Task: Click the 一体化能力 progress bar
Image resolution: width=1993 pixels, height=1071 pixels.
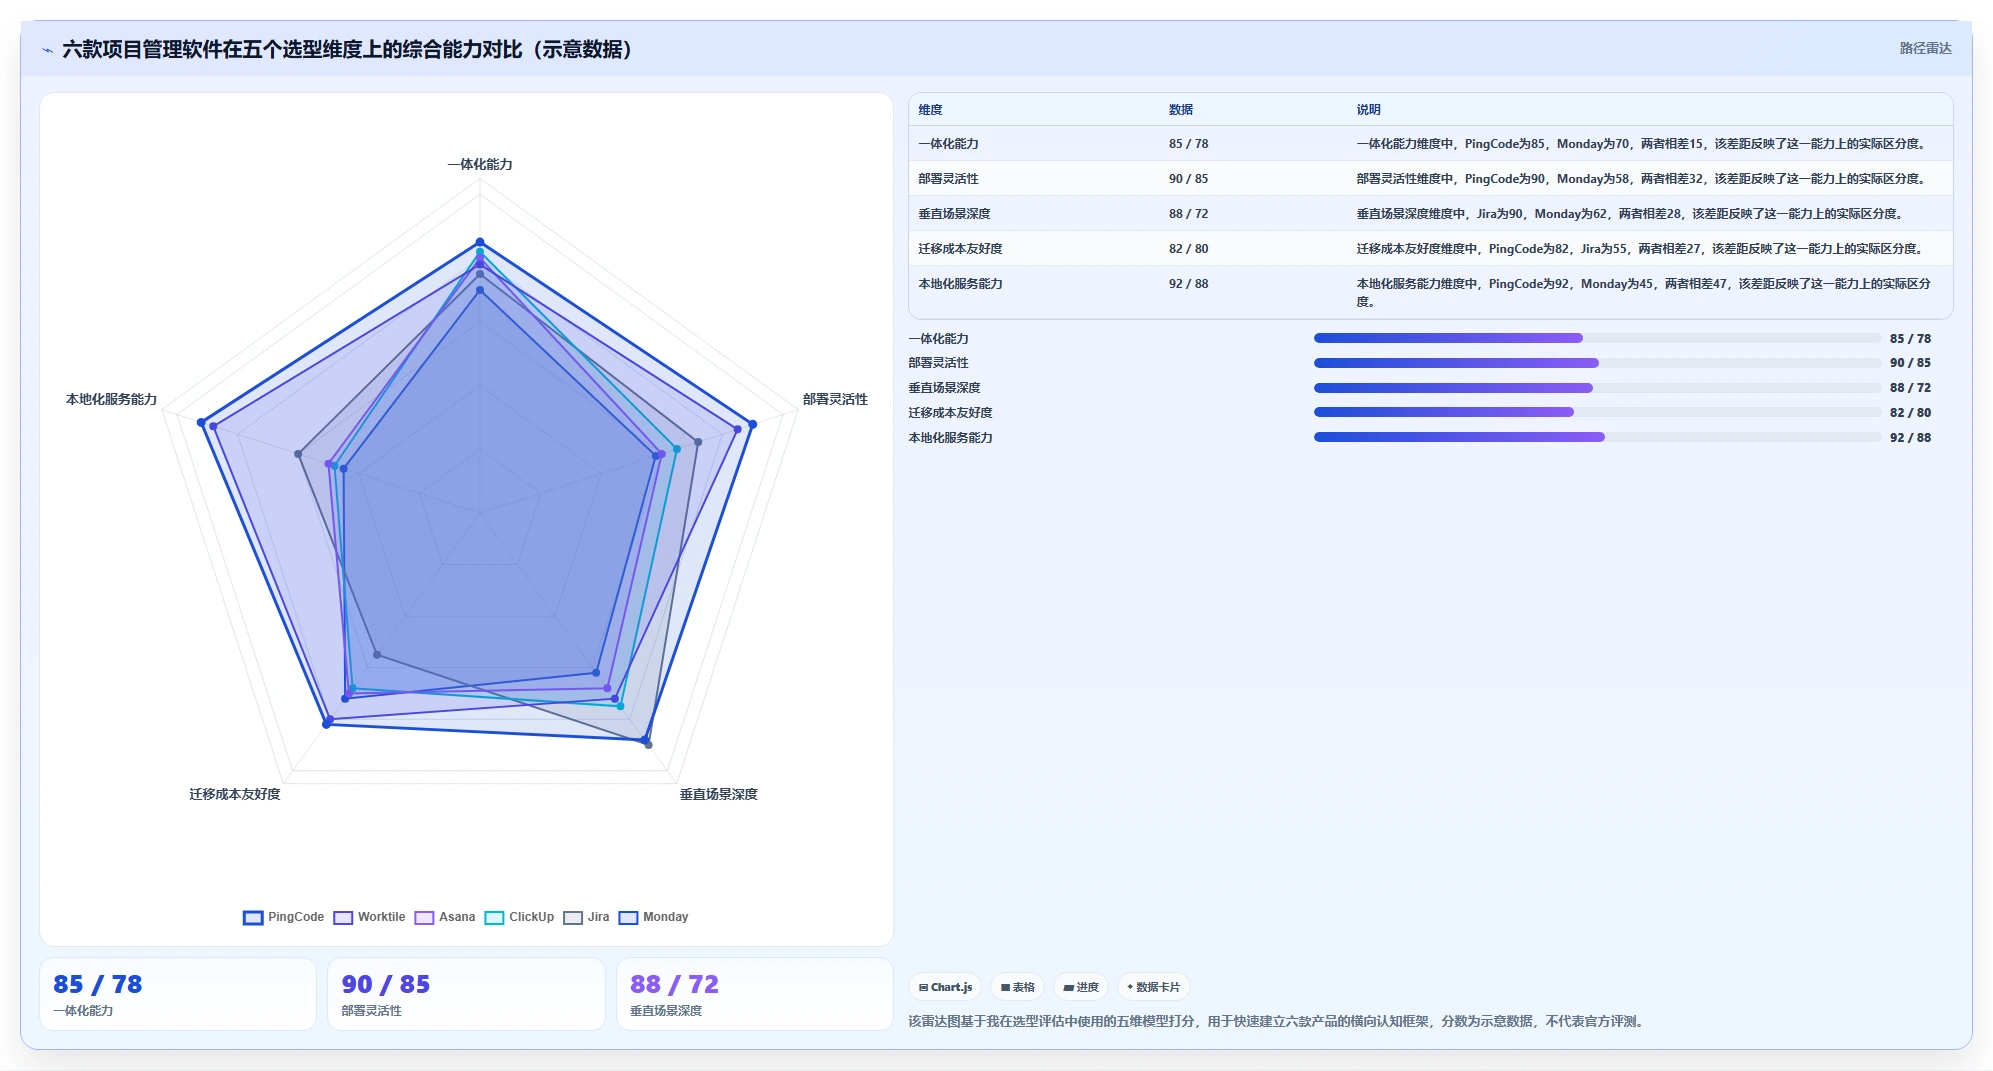Action: (x=1597, y=338)
